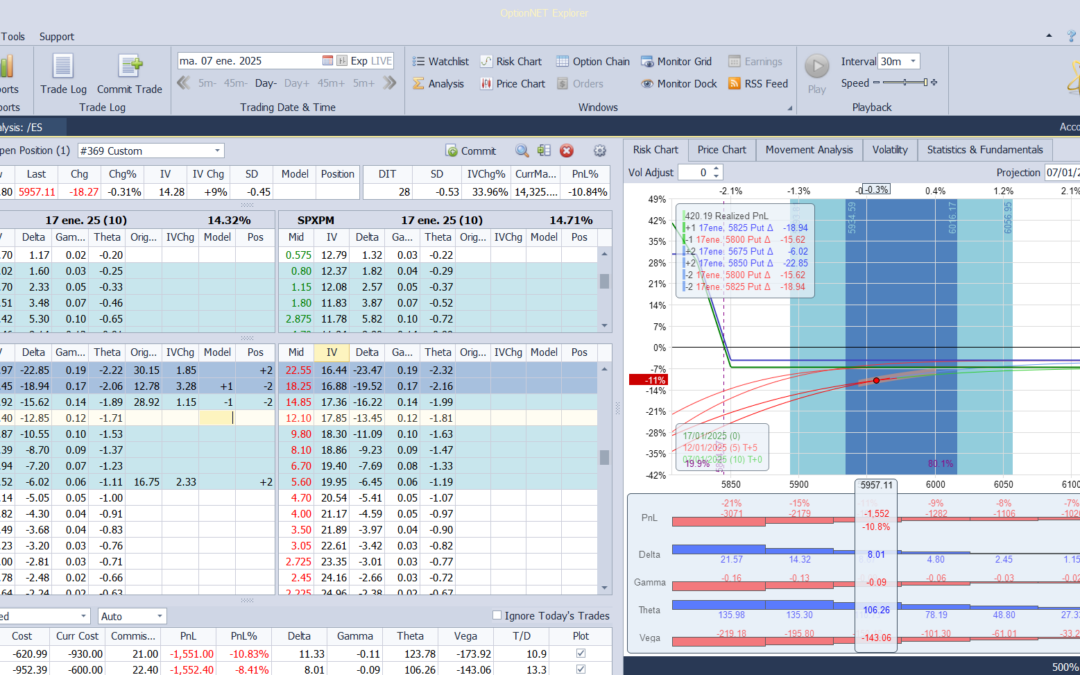Open the Auto dropdown

(160, 616)
